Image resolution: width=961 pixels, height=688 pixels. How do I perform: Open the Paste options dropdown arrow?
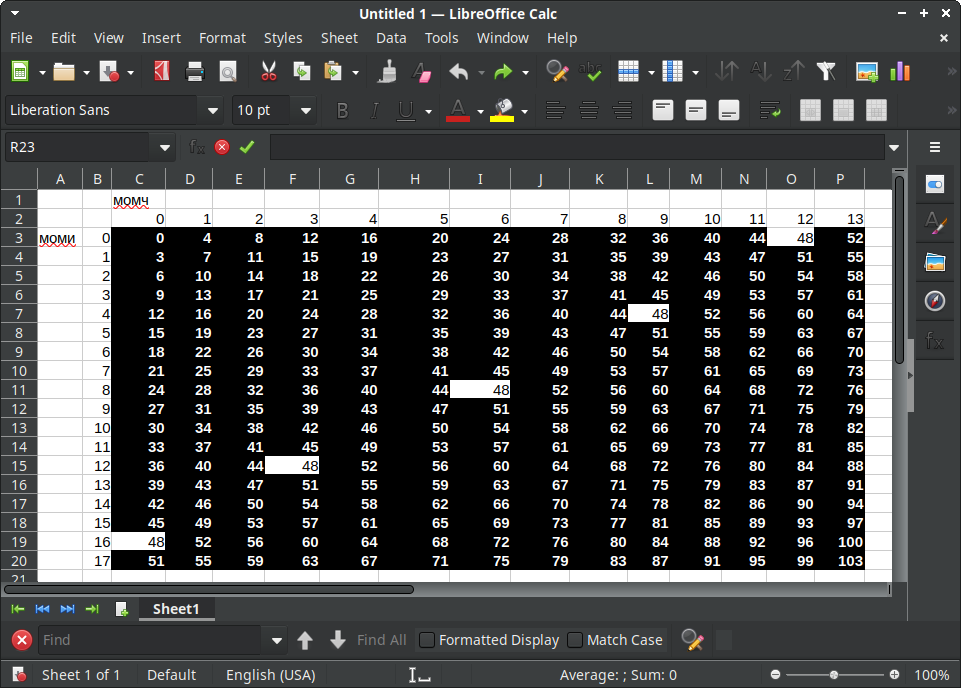[x=355, y=73]
